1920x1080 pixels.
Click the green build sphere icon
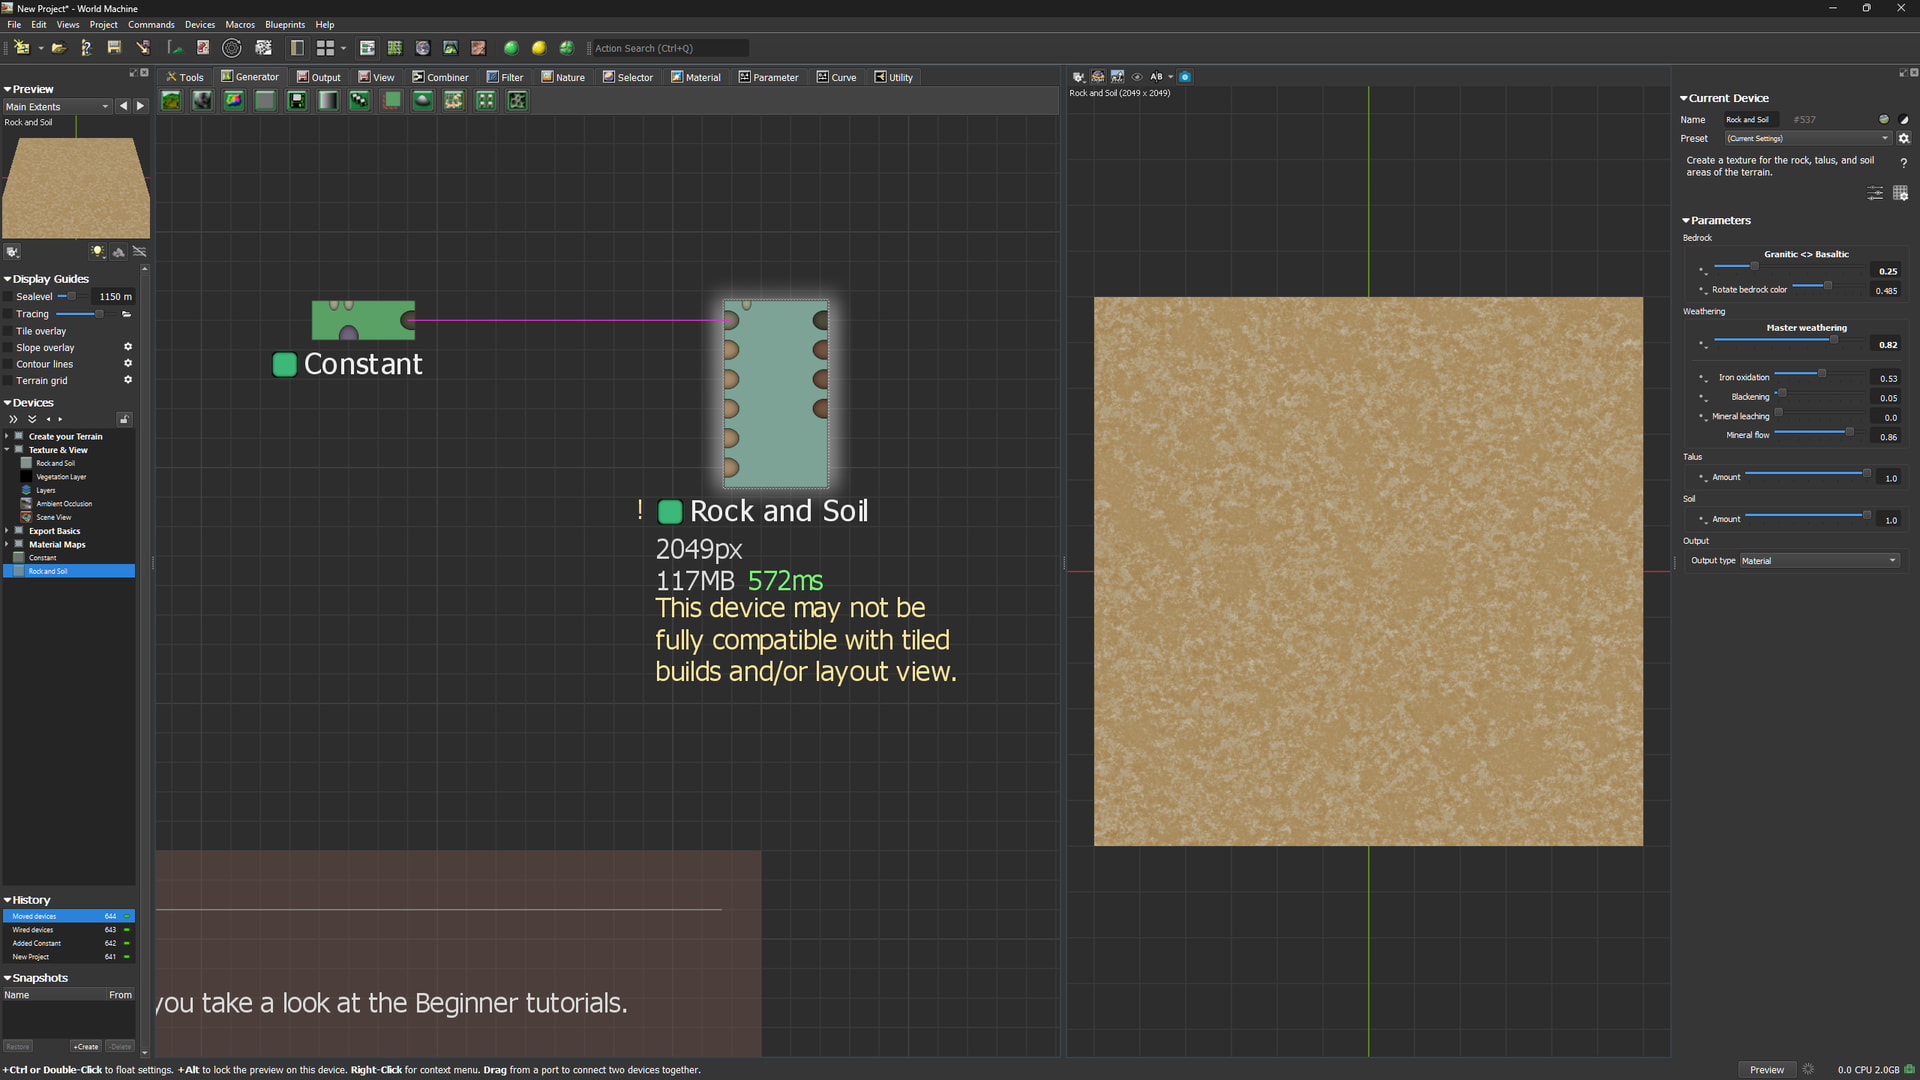pyautogui.click(x=511, y=48)
